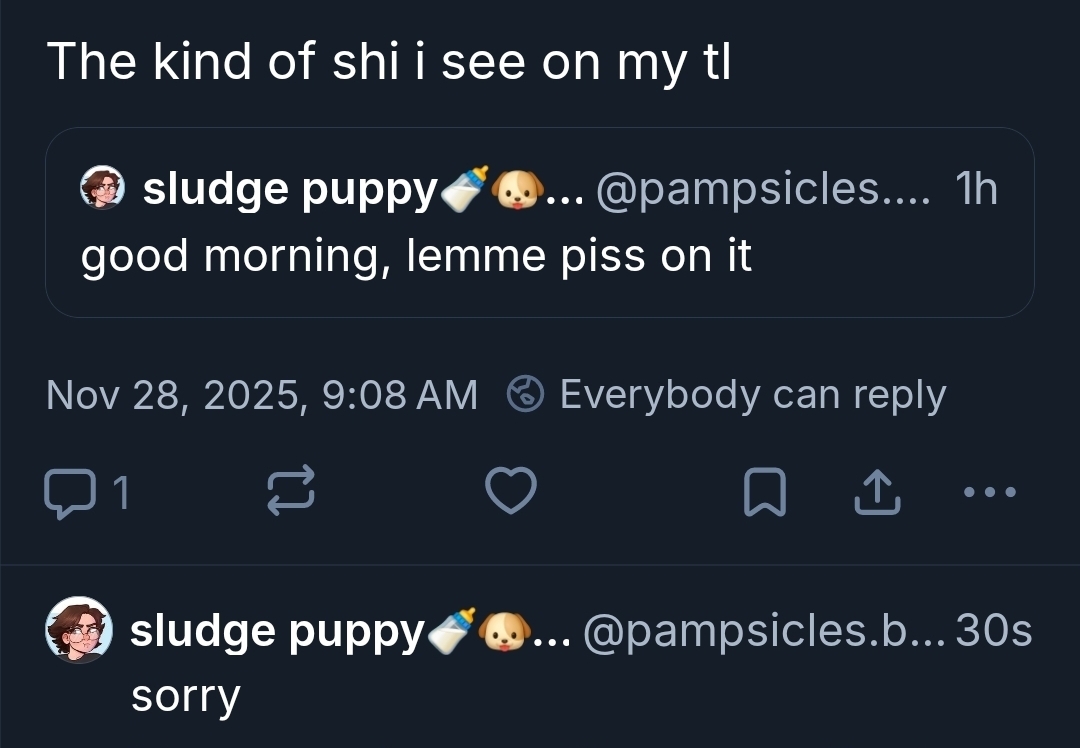Click the Nov 28, 2025 timestamp
The image size is (1080, 748).
[x=262, y=395]
